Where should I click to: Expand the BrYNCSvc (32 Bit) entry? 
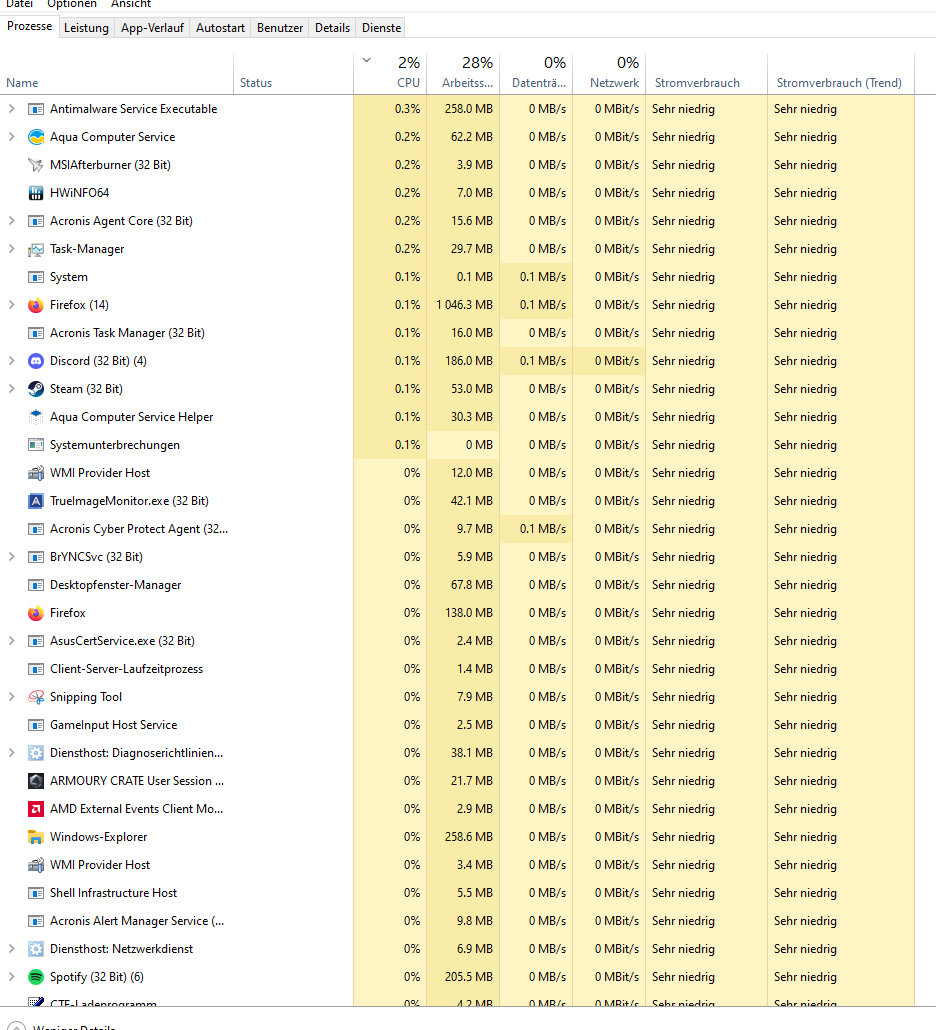pos(11,556)
